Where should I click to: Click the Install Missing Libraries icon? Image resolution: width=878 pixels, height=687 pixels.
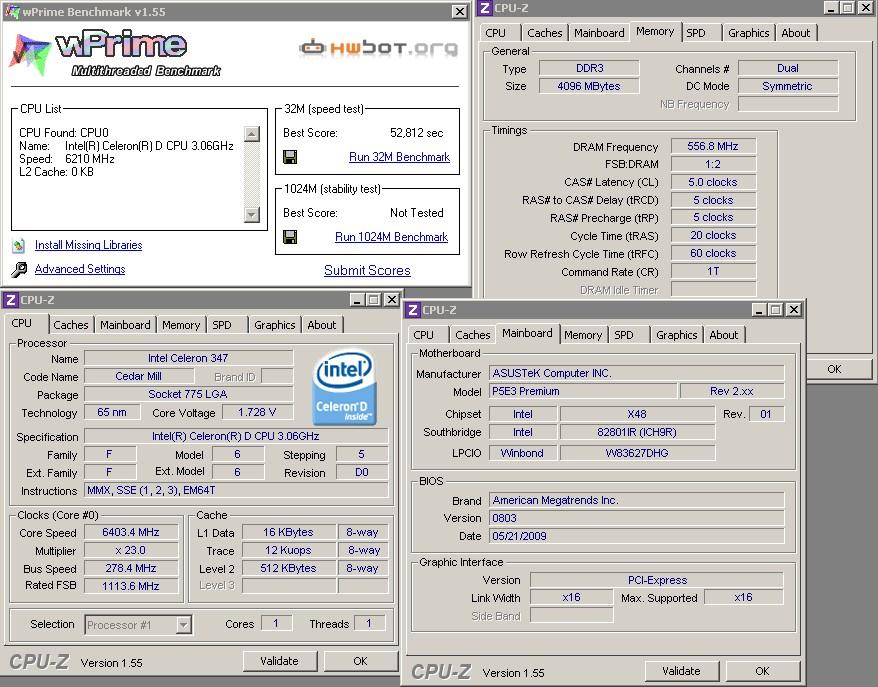tap(18, 245)
